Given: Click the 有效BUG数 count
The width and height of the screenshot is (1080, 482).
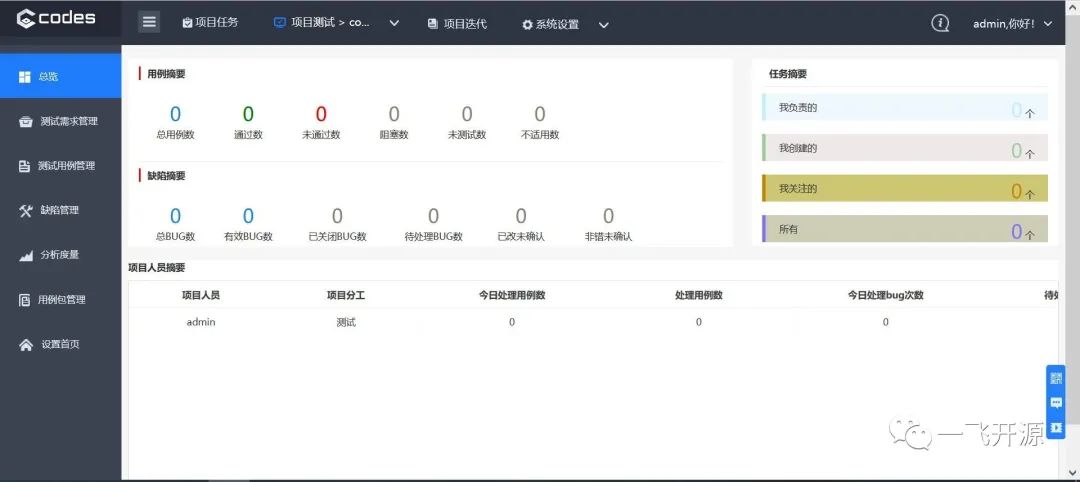Looking at the screenshot, I should (248, 216).
